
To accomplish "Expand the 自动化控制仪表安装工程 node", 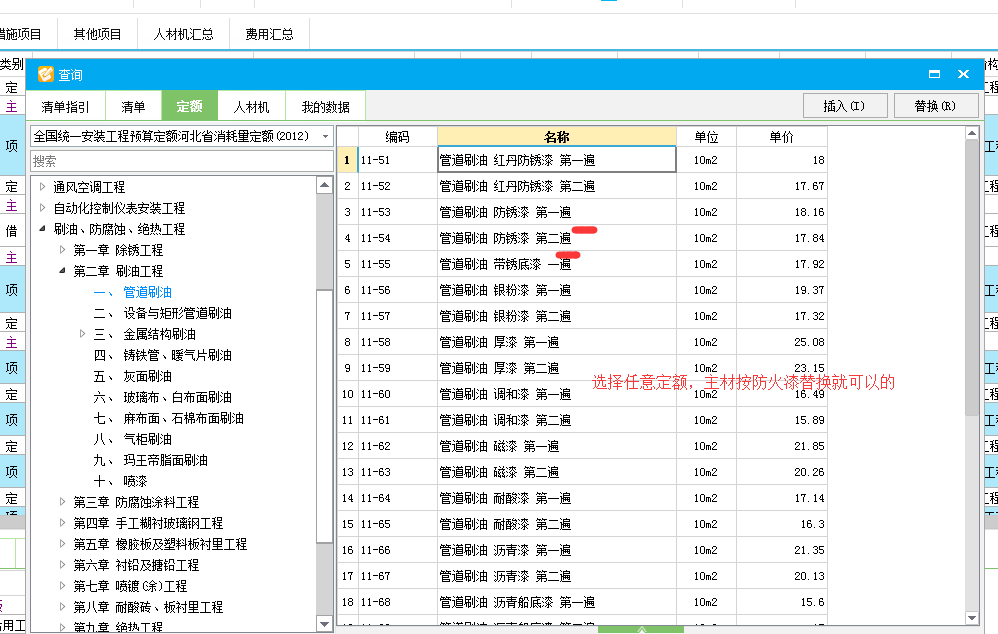I will 43,208.
